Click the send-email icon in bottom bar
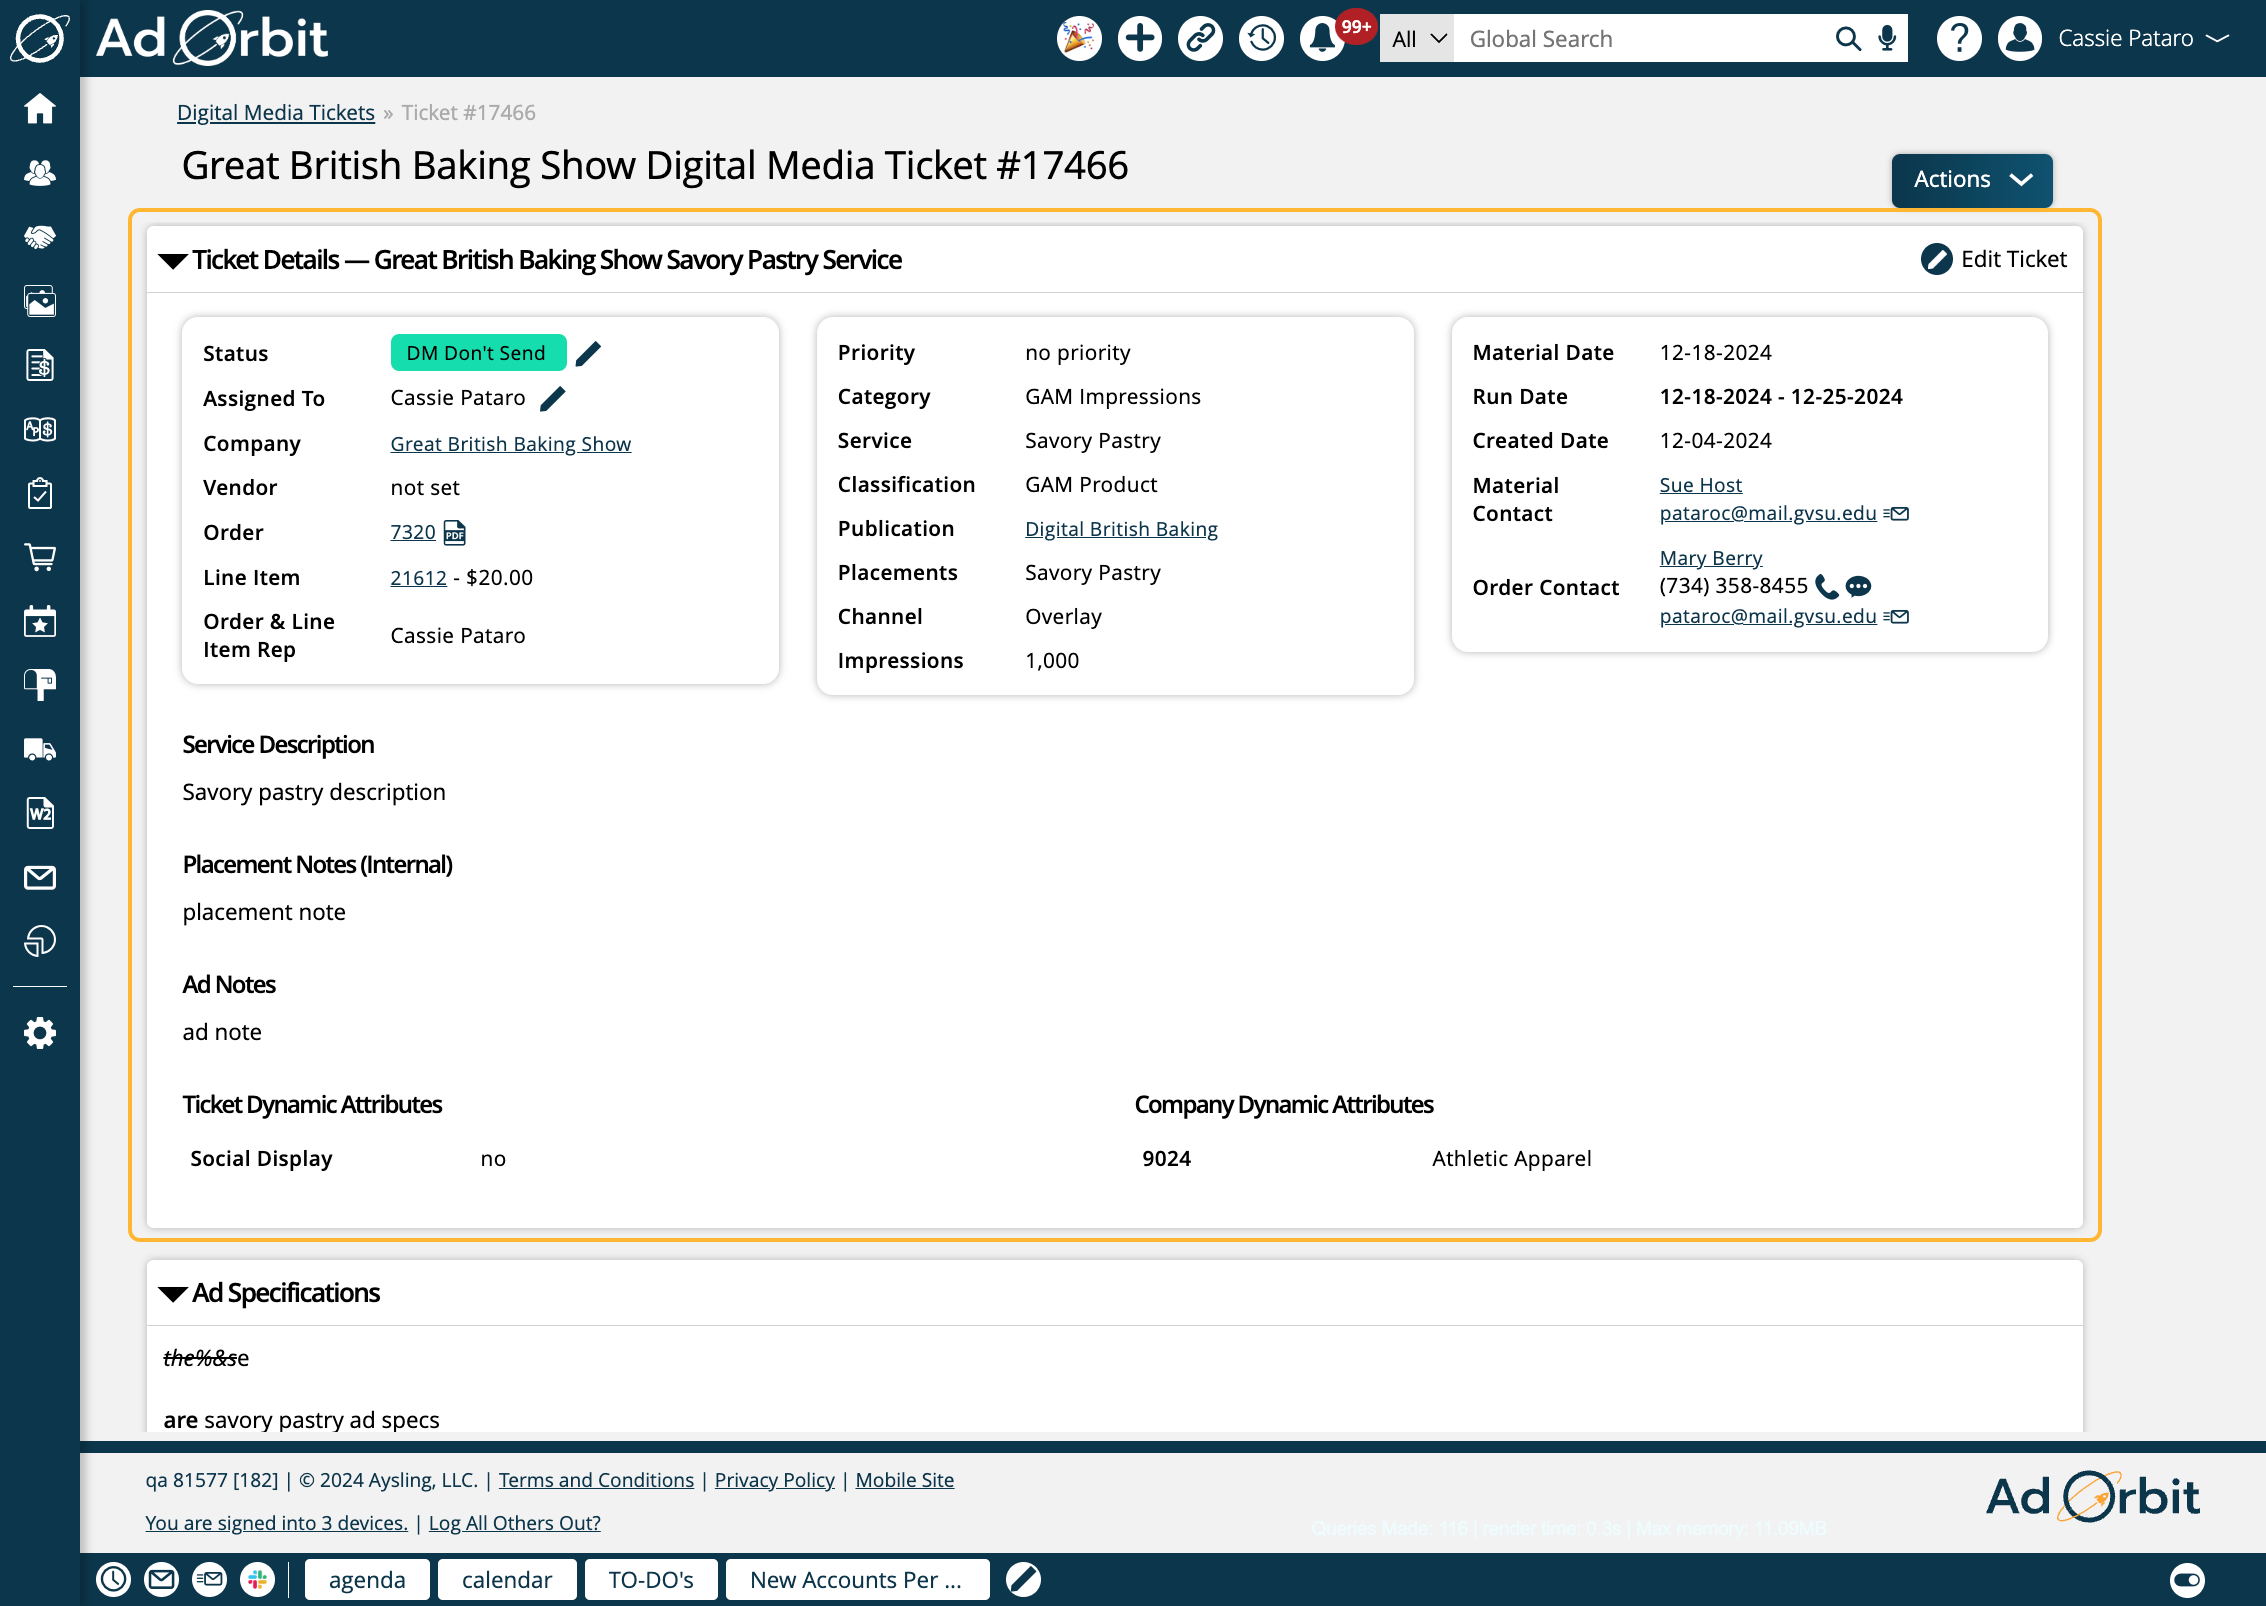The width and height of the screenshot is (2266, 1606). tap(210, 1579)
